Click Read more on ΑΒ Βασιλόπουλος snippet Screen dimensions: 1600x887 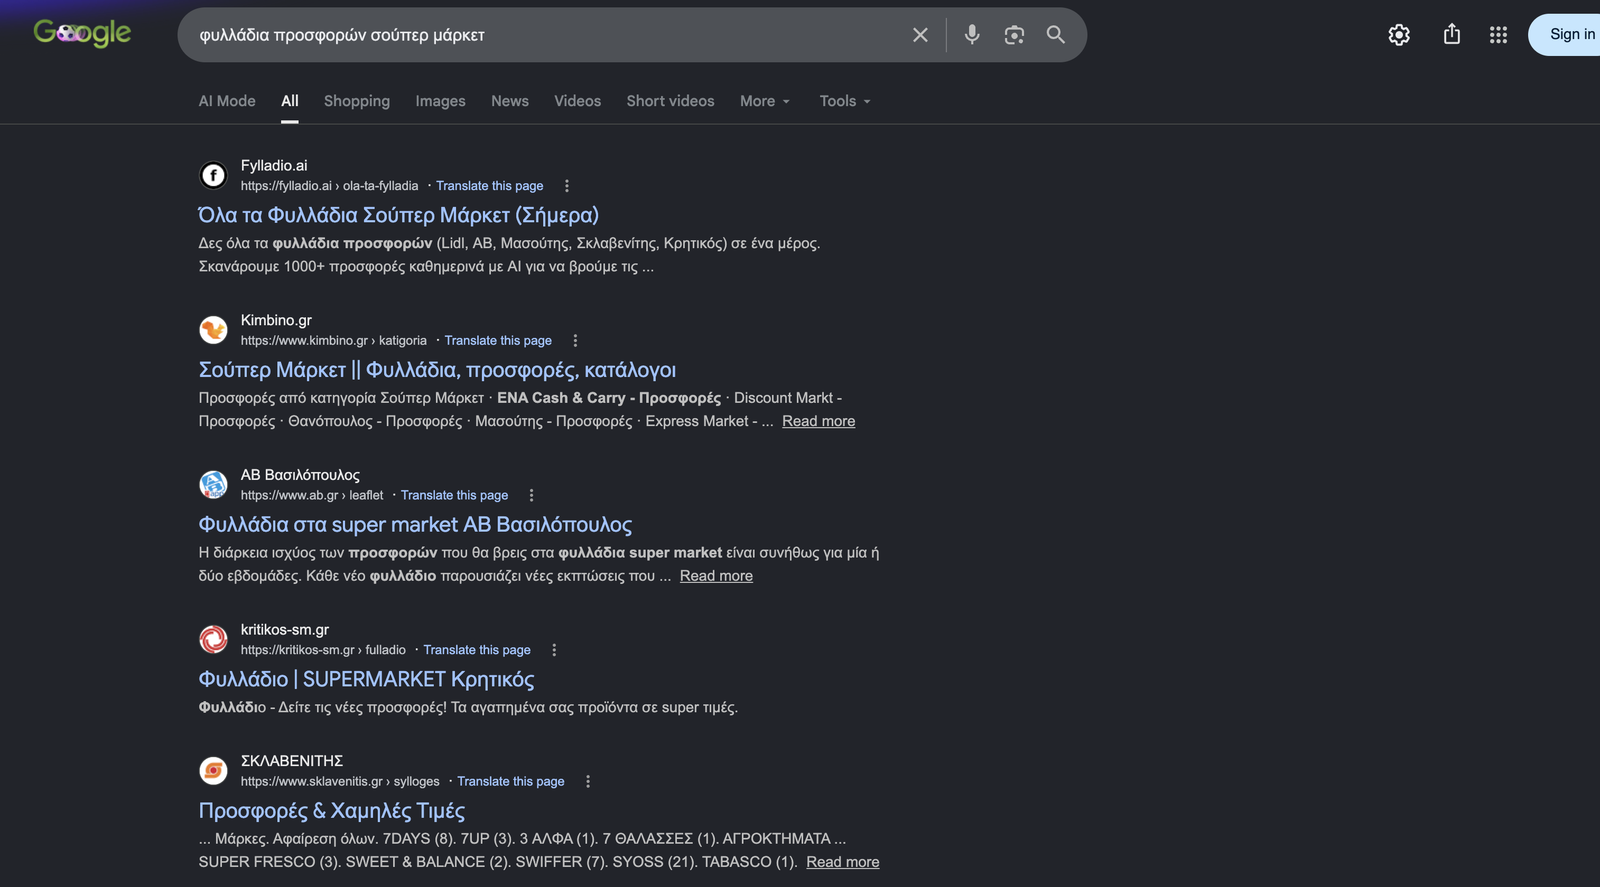pos(716,576)
